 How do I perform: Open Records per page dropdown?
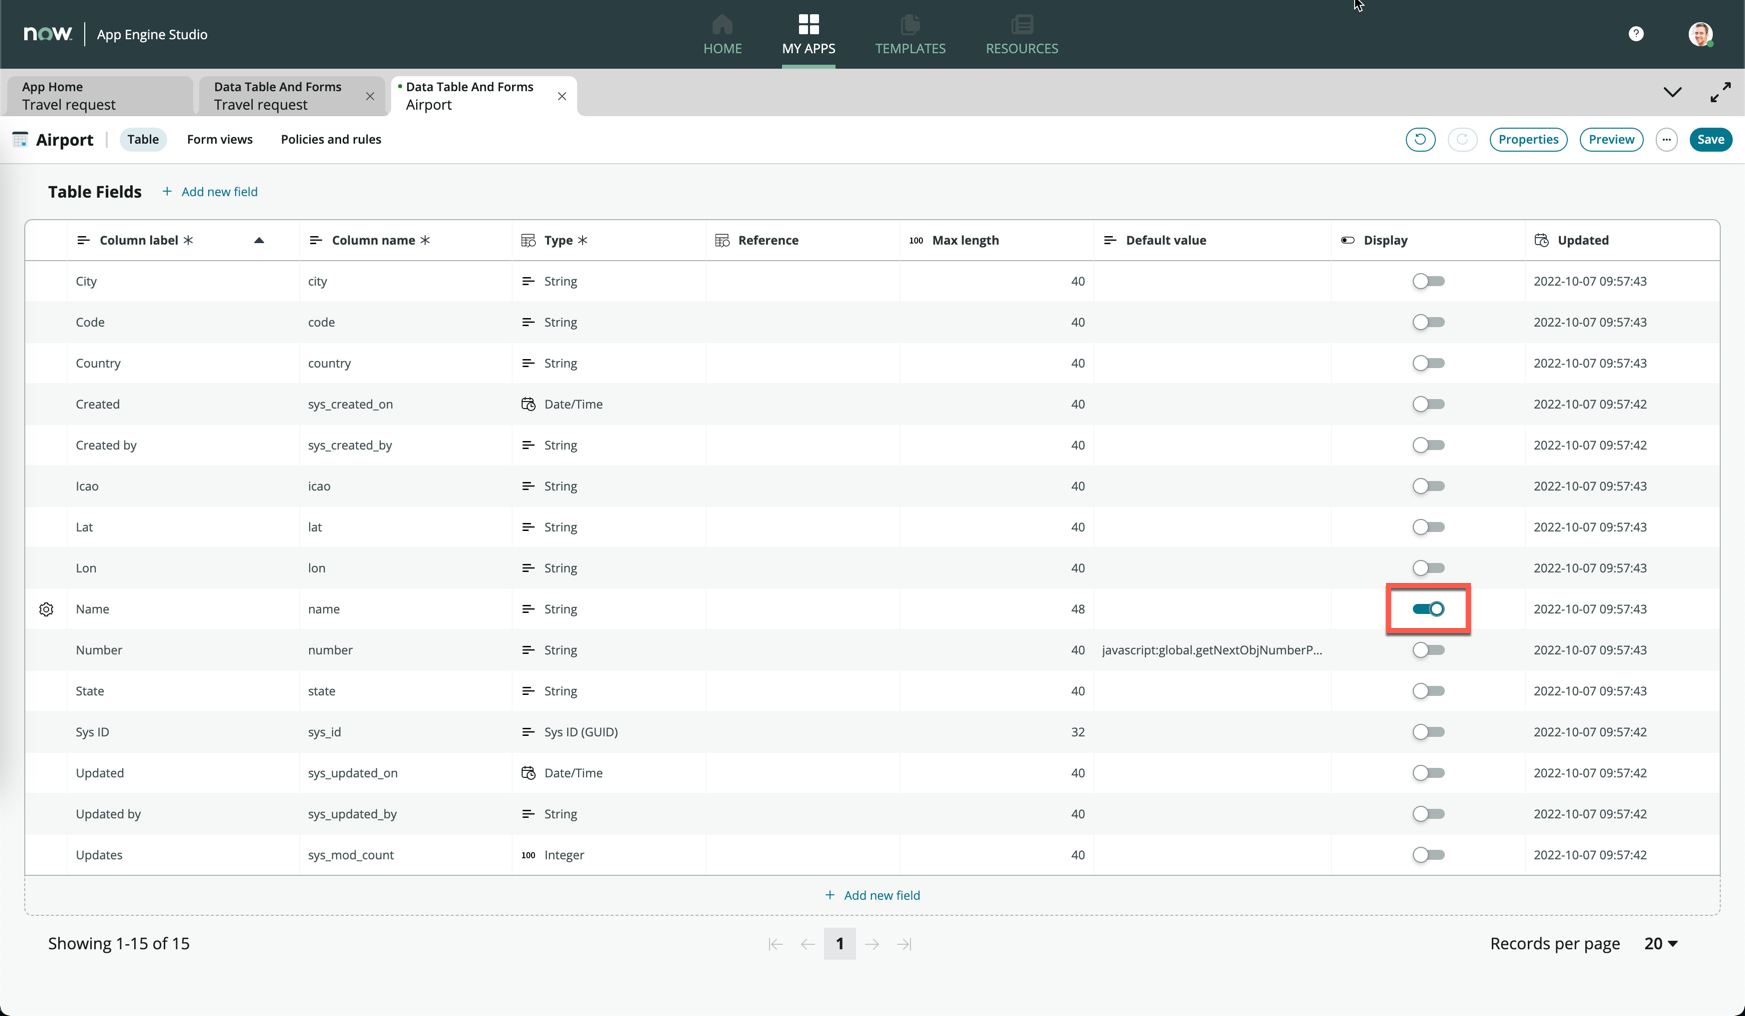click(1660, 944)
